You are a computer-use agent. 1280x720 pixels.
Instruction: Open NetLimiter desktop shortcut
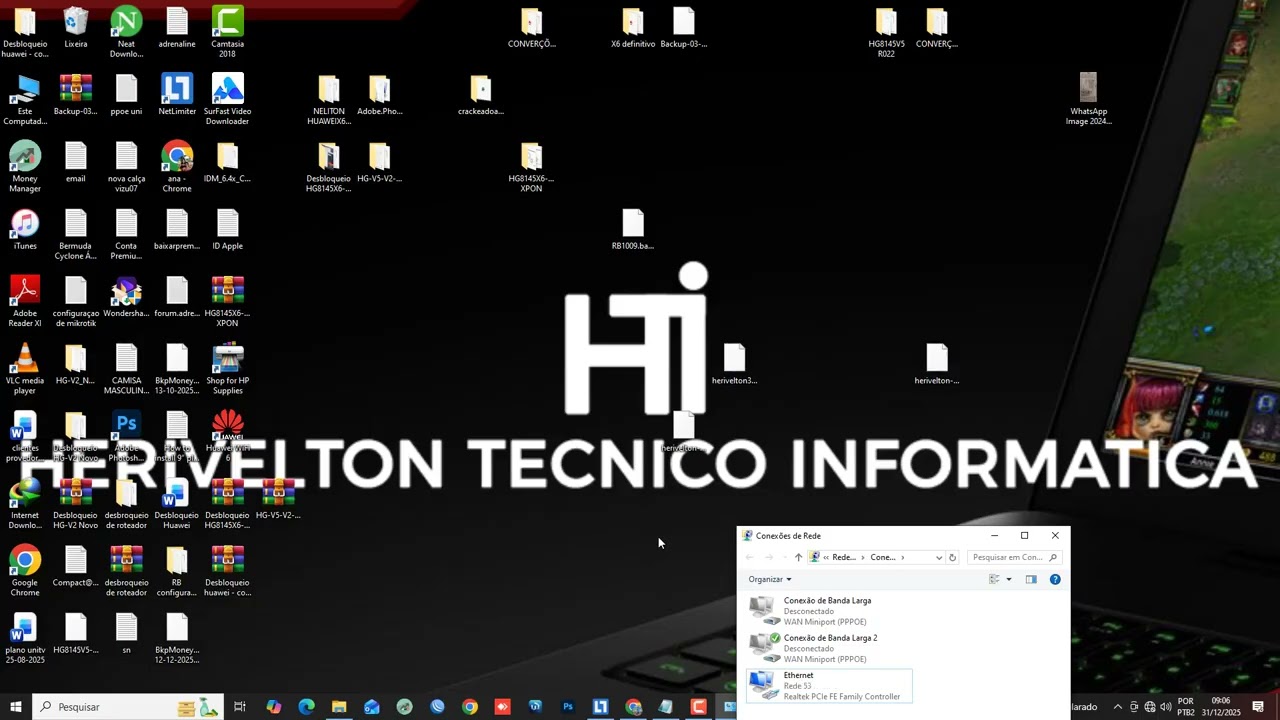tap(177, 94)
